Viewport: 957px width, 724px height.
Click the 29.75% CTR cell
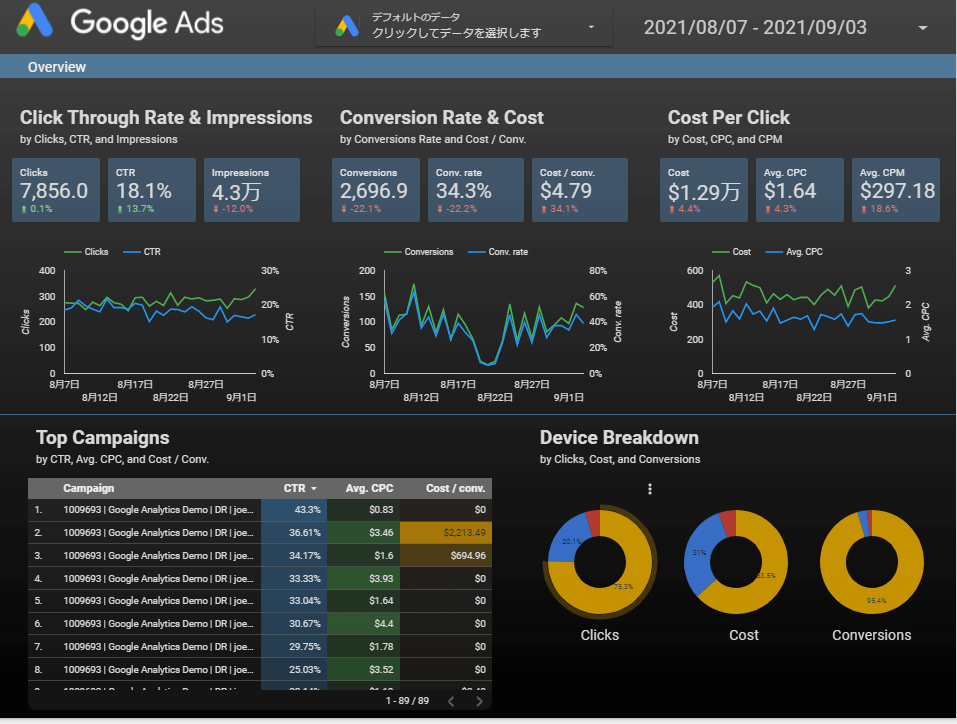coord(294,646)
